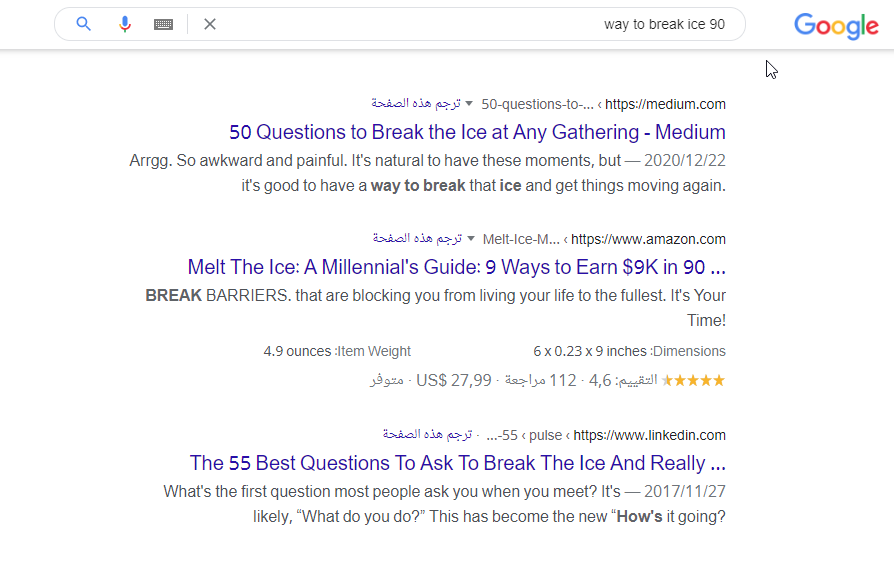The image size is (894, 564).
Task: Clear the search query with X
Action: [x=210, y=24]
